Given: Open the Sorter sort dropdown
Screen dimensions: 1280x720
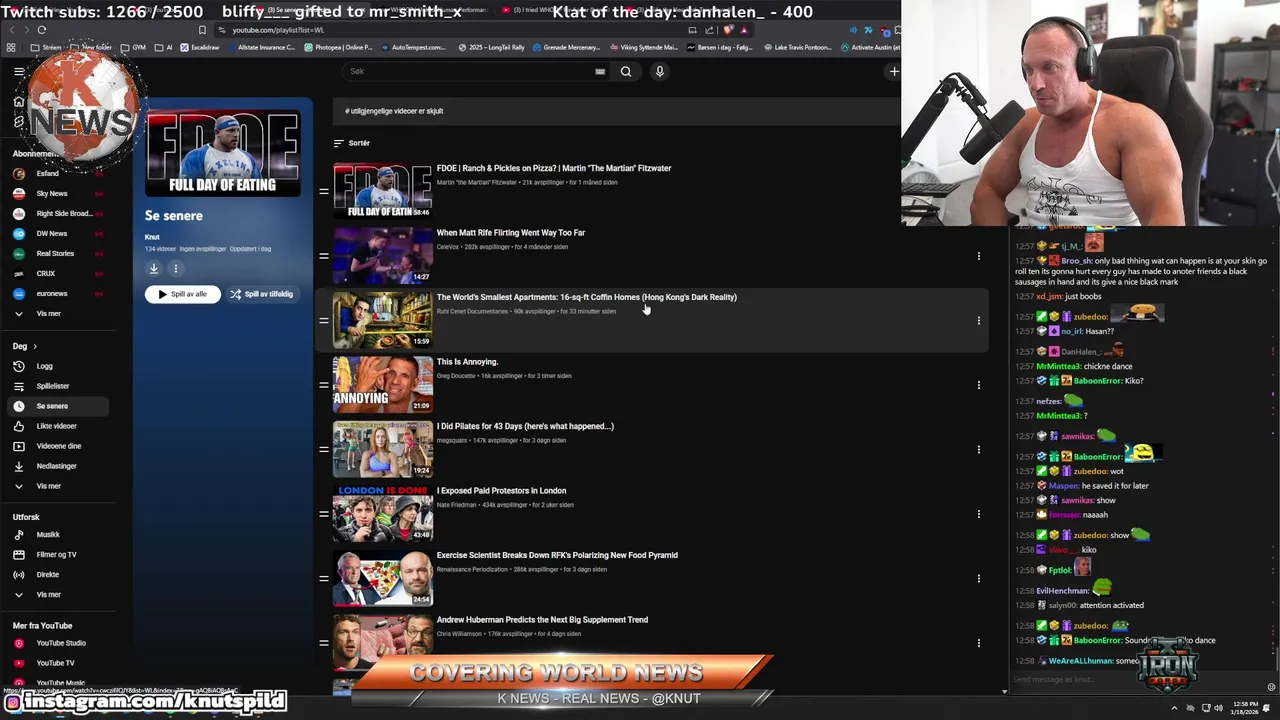Looking at the screenshot, I should (352, 143).
